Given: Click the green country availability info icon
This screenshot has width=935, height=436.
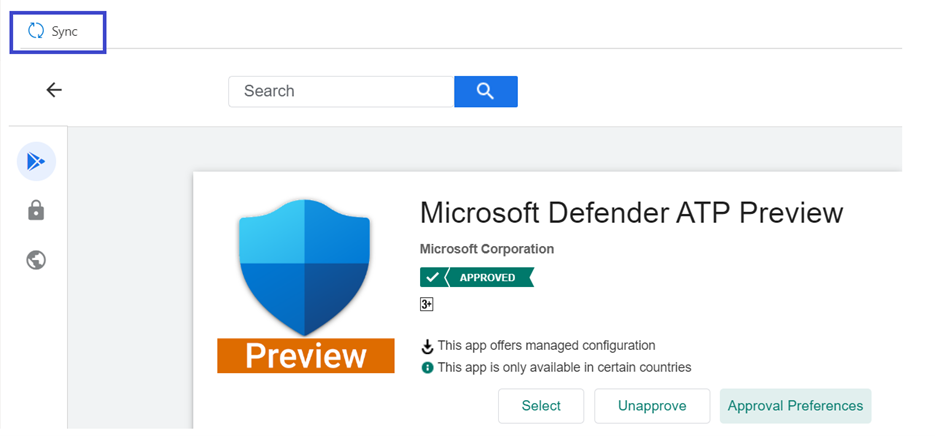Looking at the screenshot, I should click(427, 368).
